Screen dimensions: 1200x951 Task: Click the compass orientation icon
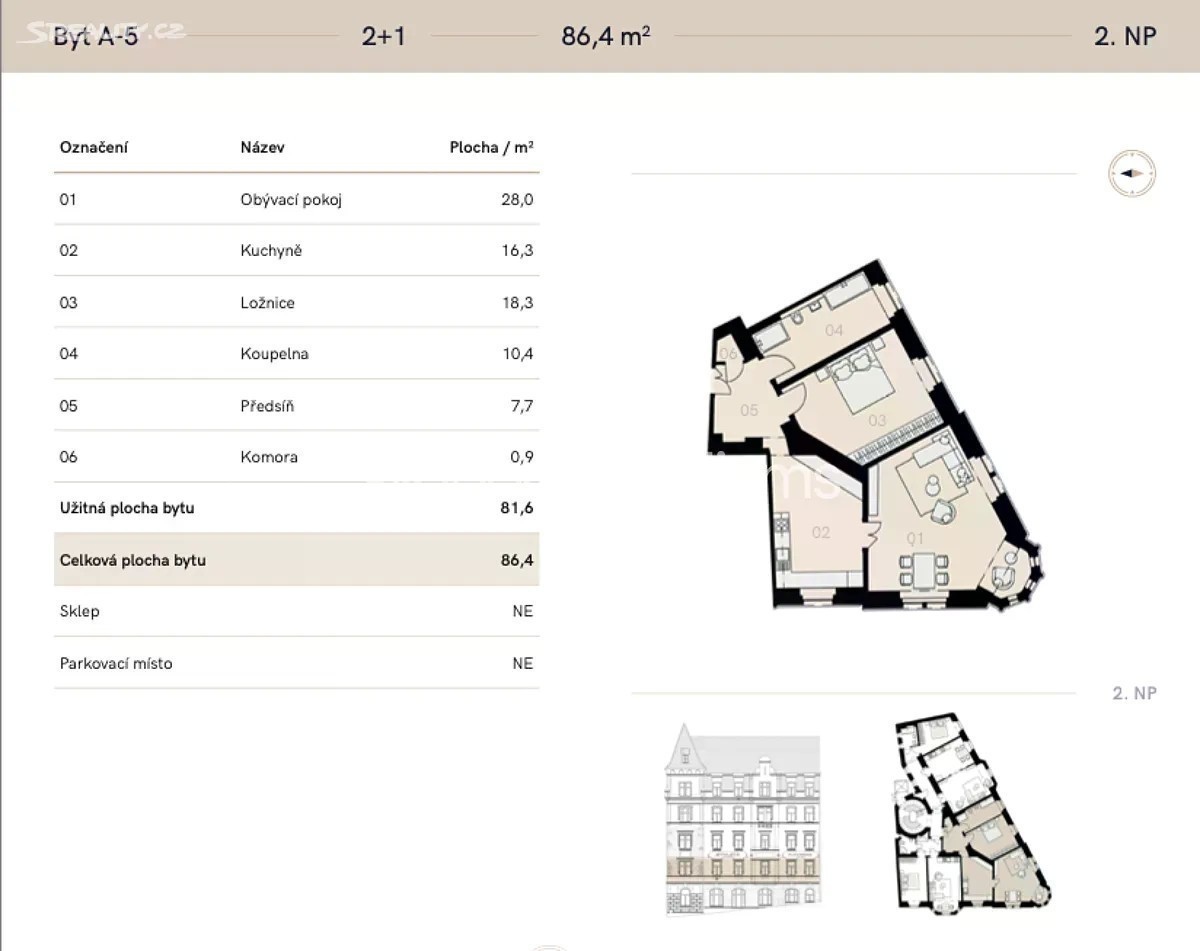(1131, 173)
